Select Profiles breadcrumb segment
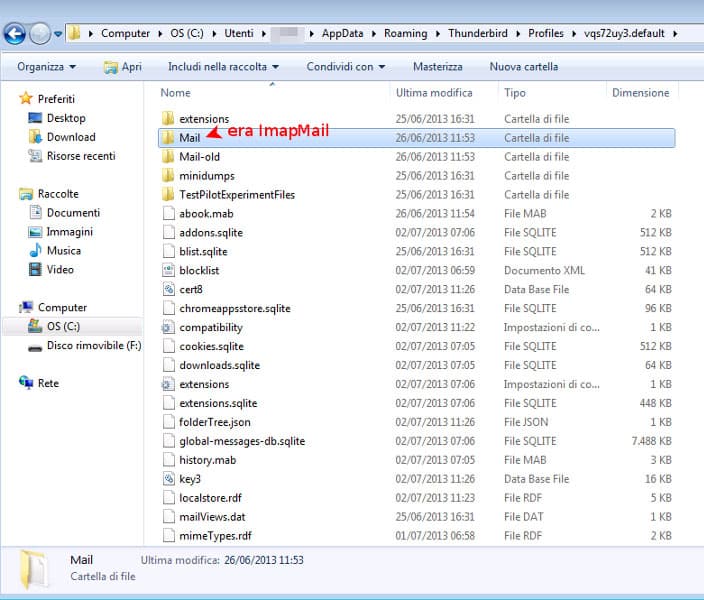Image resolution: width=704 pixels, height=600 pixels. coord(546,33)
